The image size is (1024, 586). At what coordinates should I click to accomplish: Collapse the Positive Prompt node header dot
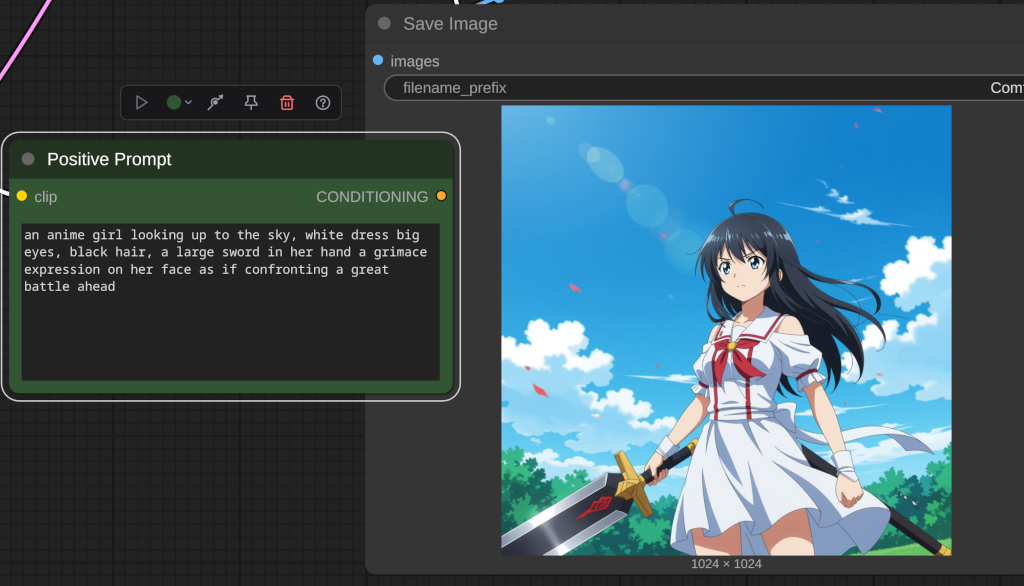point(28,158)
